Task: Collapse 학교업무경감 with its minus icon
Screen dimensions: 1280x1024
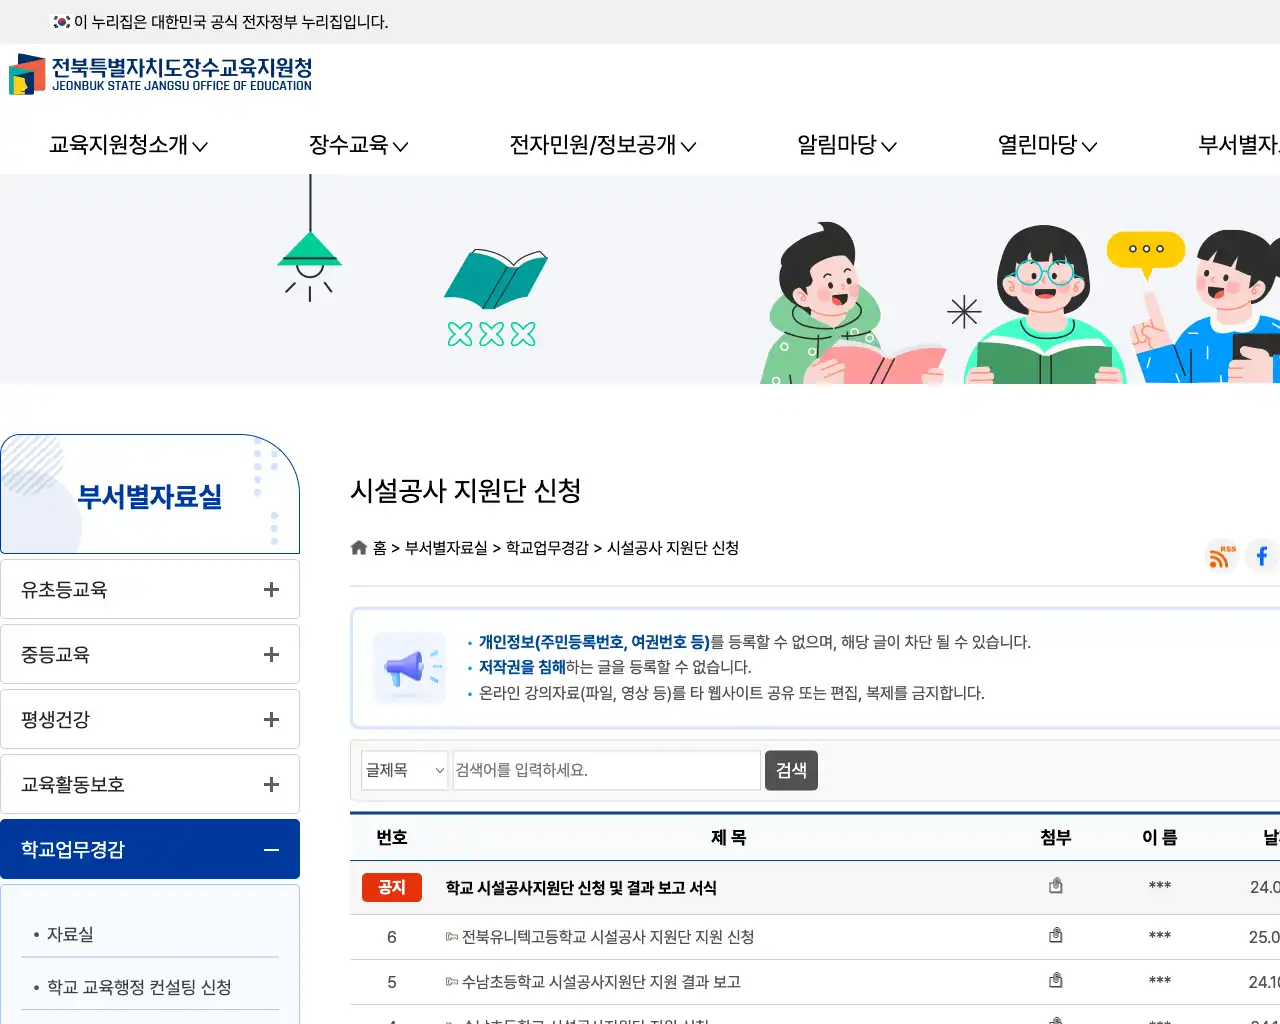Action: (x=271, y=850)
